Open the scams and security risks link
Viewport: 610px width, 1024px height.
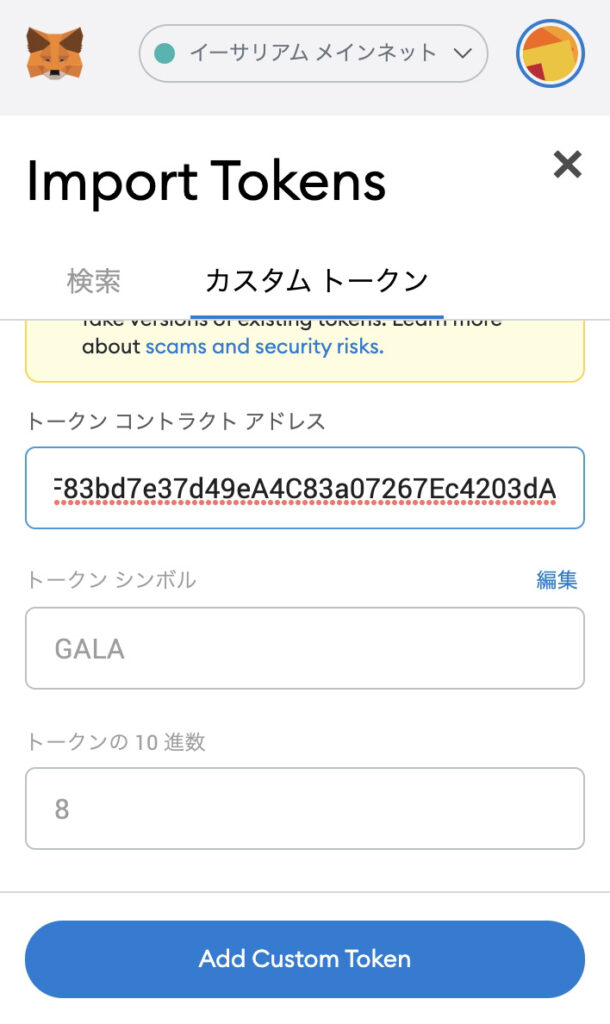(265, 346)
